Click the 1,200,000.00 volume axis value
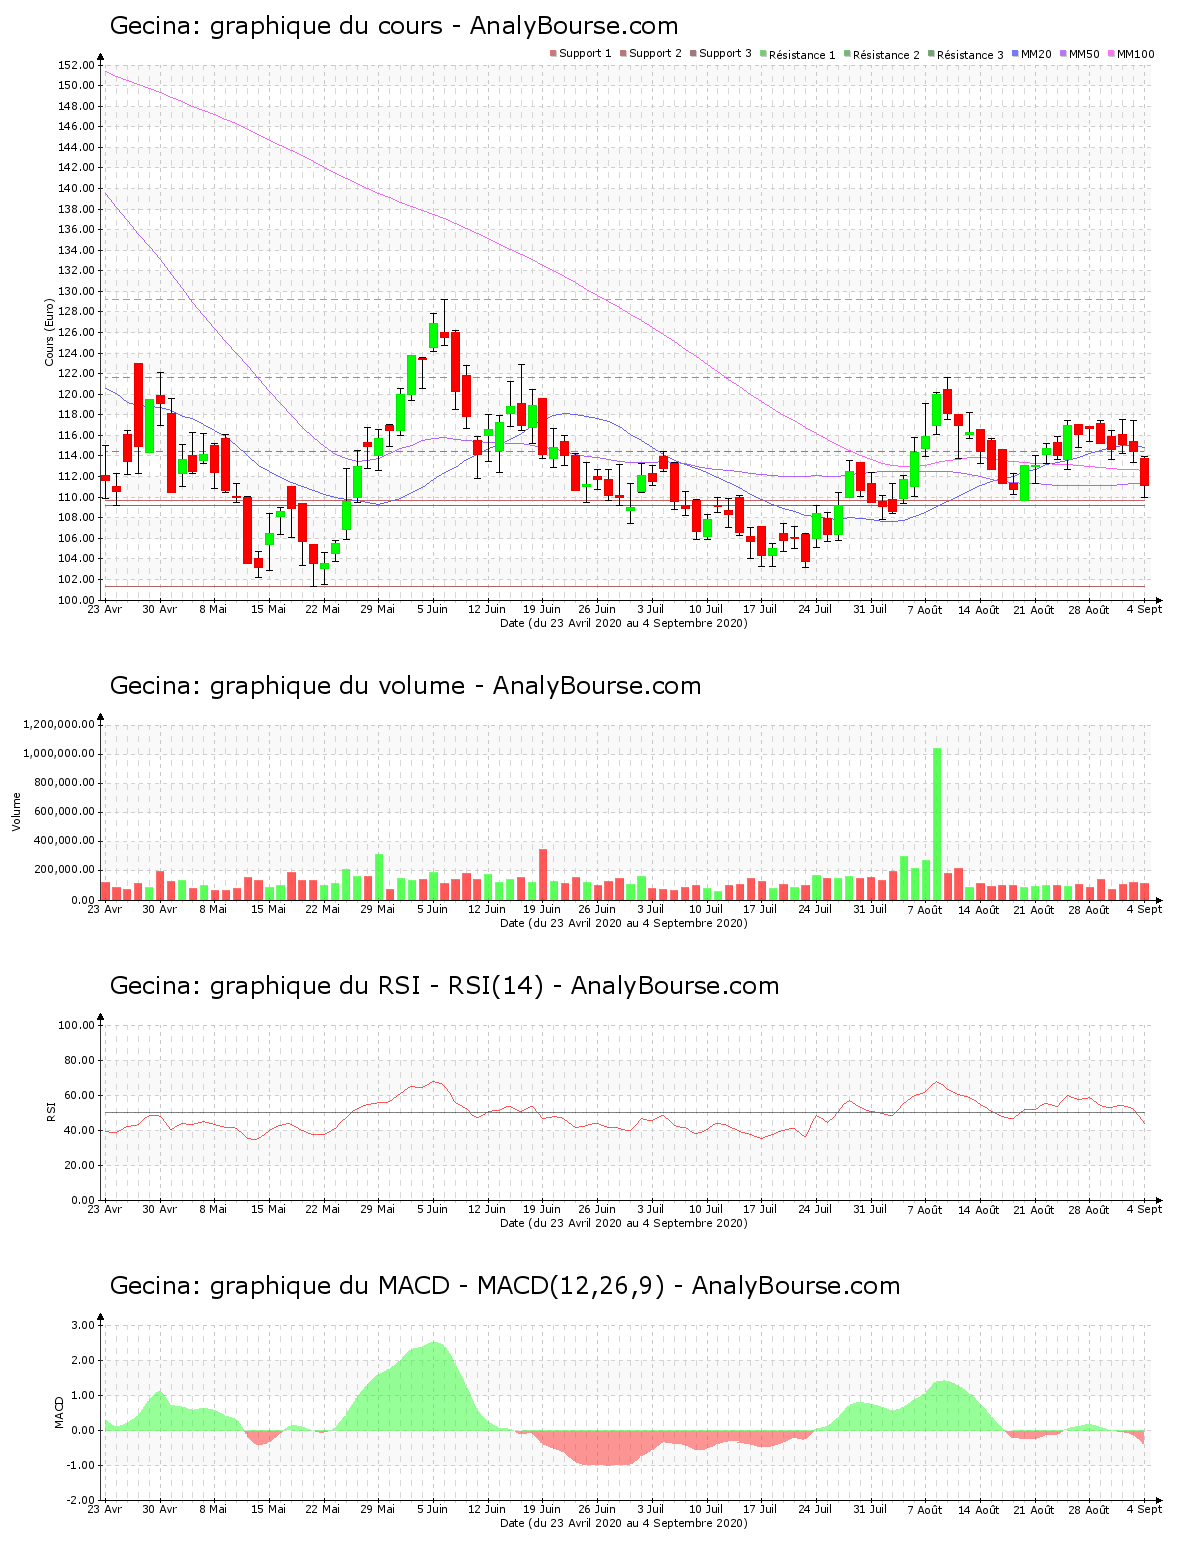Screen dimensions: 1200x1550 coord(60,725)
